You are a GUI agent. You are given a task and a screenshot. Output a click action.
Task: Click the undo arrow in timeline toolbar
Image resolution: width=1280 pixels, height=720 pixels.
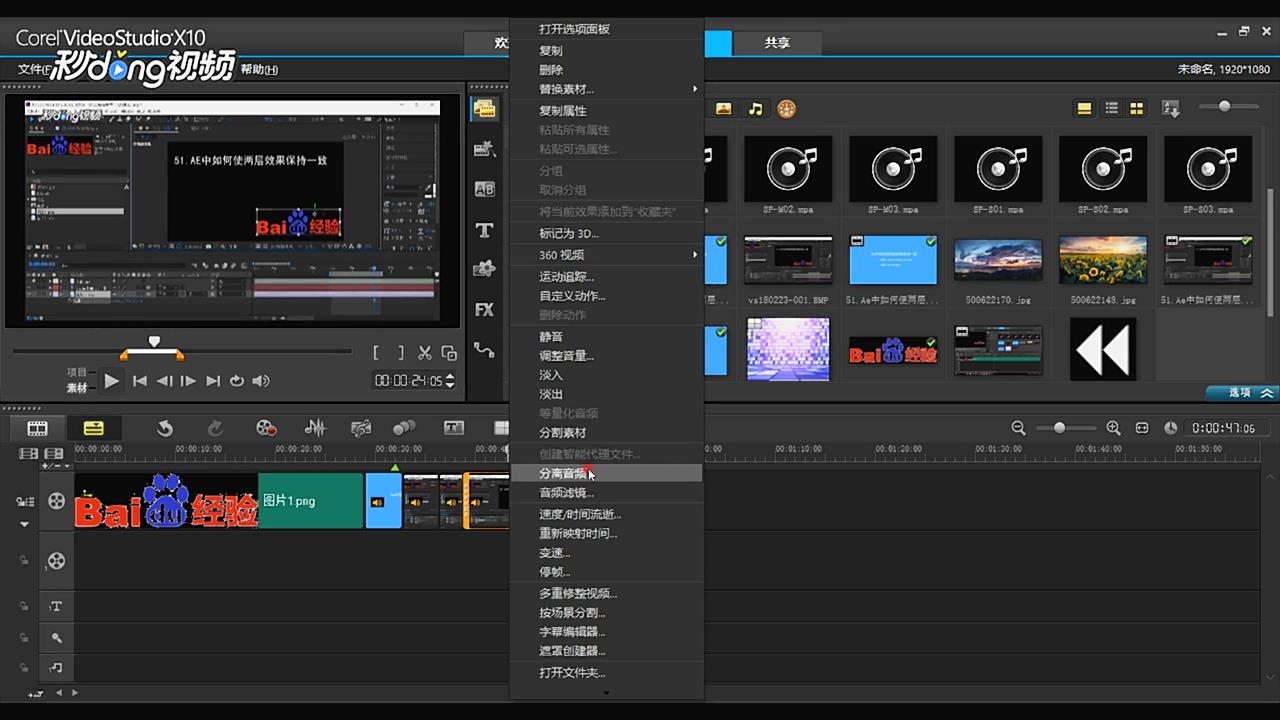pos(165,428)
